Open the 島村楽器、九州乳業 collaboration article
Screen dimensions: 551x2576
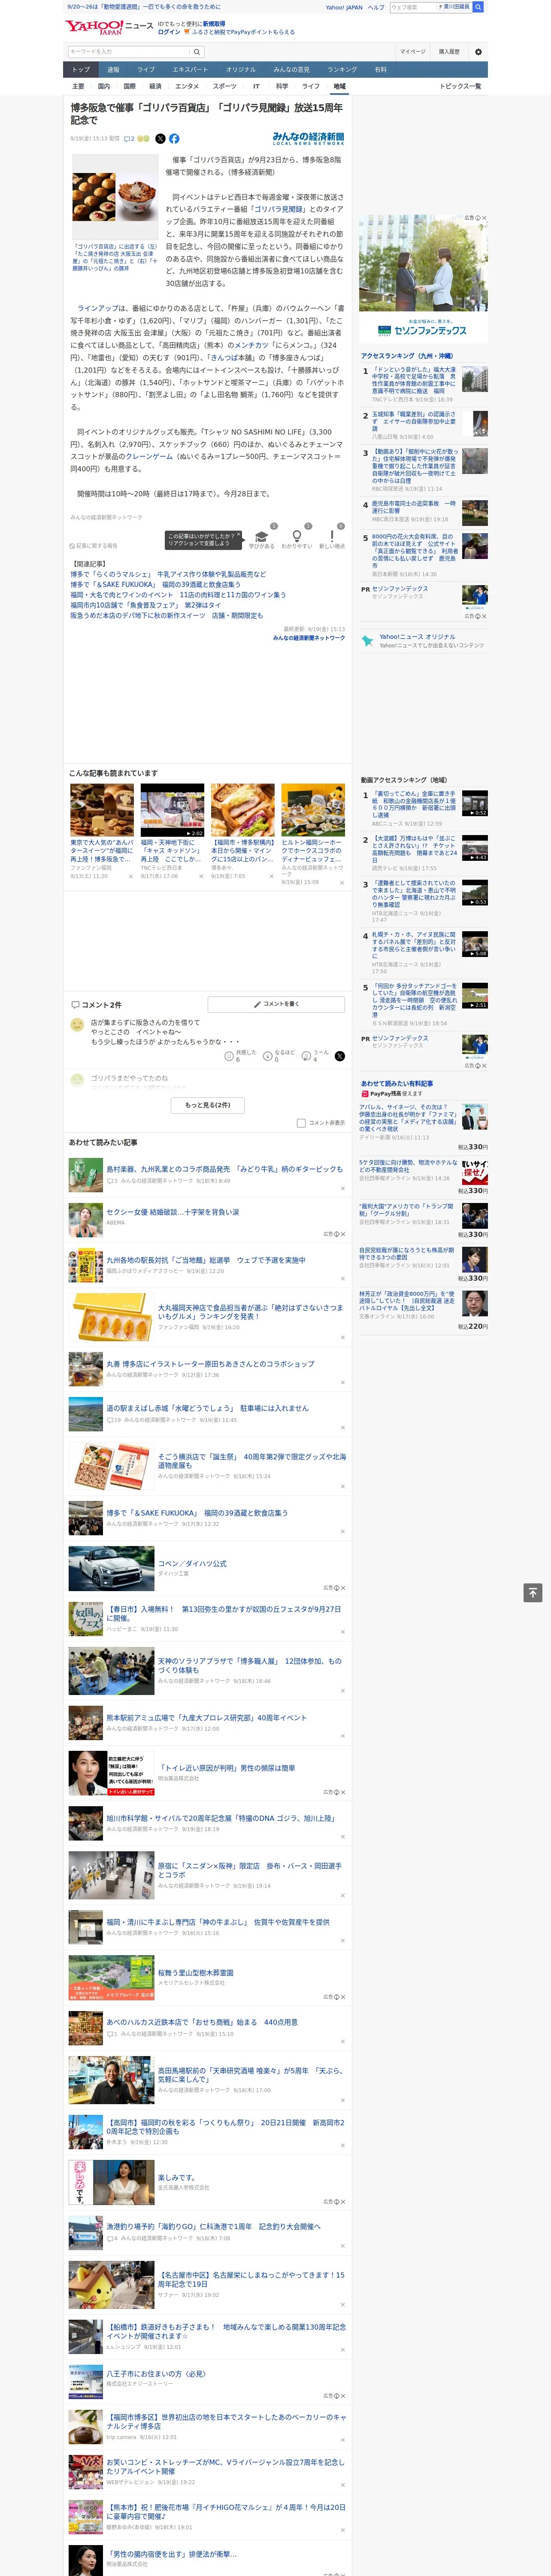224,1169
